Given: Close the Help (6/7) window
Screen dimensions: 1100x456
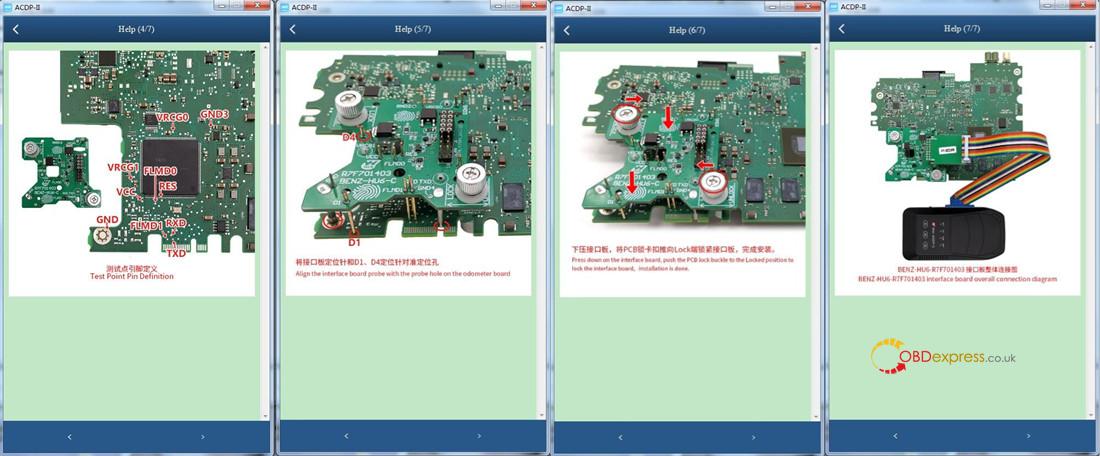Looking at the screenshot, I should (809, 6).
